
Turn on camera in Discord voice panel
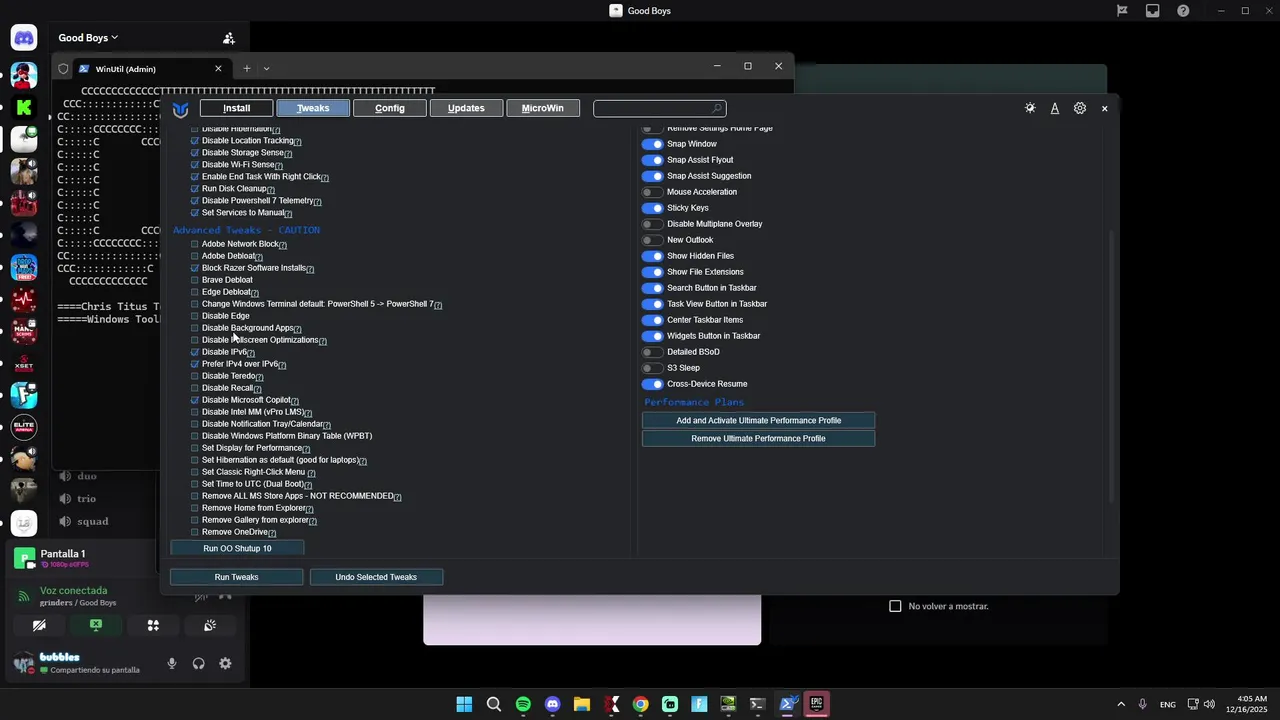pos(39,625)
